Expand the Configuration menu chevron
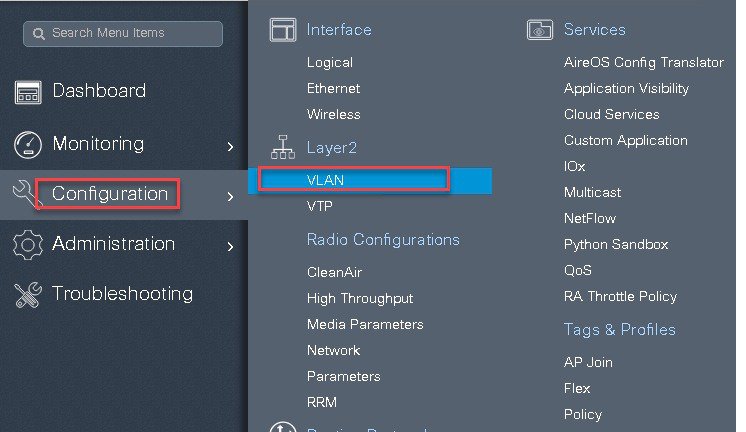This screenshot has width=746, height=432. pyautogui.click(x=230, y=196)
